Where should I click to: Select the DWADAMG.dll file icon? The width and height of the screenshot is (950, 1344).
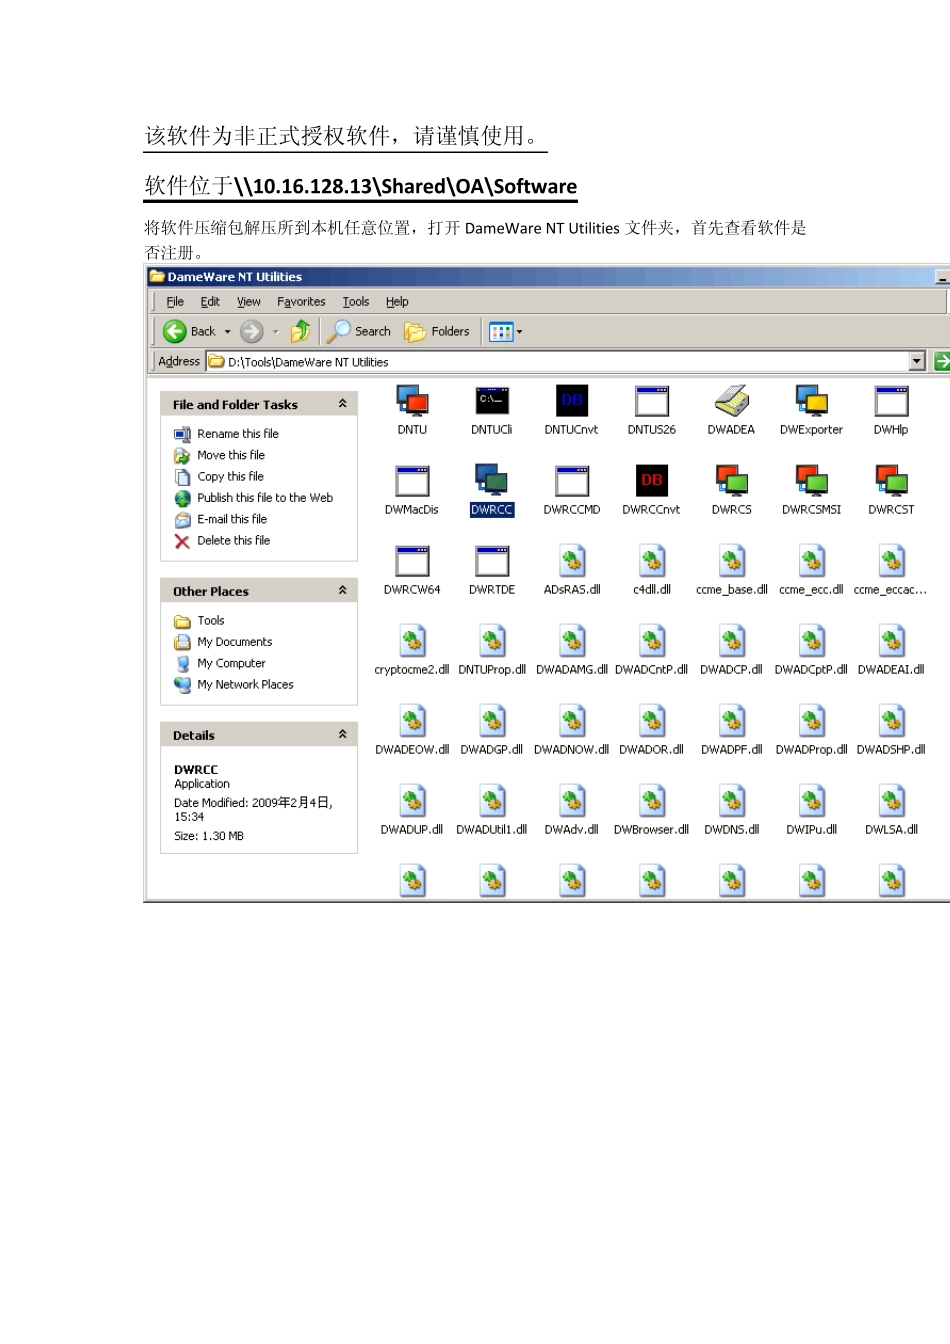coord(572,641)
